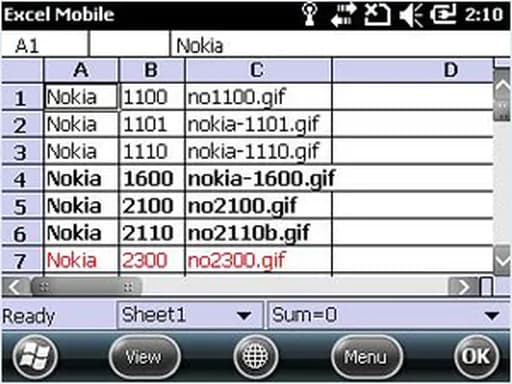The image size is (512, 384).
Task: Tap the on-screen keyboard globe icon
Action: [255, 356]
